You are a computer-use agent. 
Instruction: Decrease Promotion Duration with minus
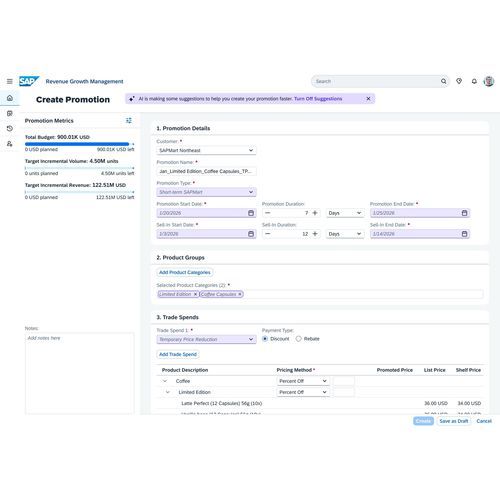(x=268, y=213)
